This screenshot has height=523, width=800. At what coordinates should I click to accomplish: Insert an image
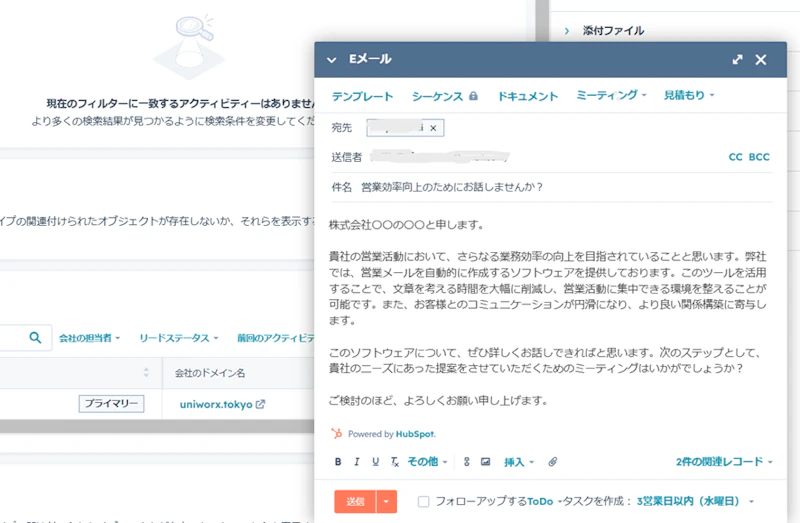click(x=485, y=462)
